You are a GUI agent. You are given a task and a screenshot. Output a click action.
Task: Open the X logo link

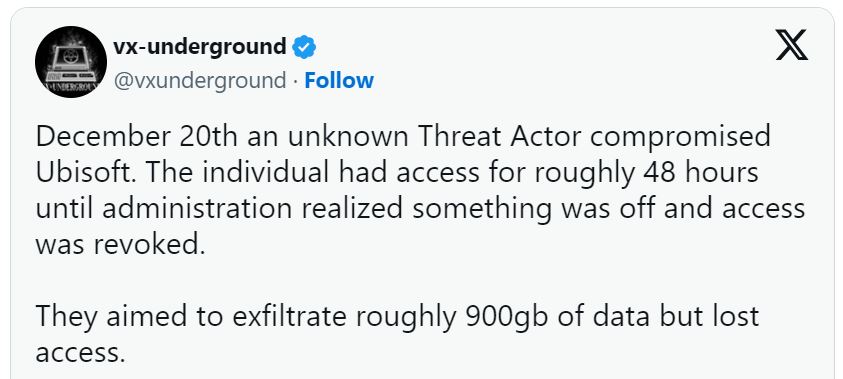[x=791, y=45]
